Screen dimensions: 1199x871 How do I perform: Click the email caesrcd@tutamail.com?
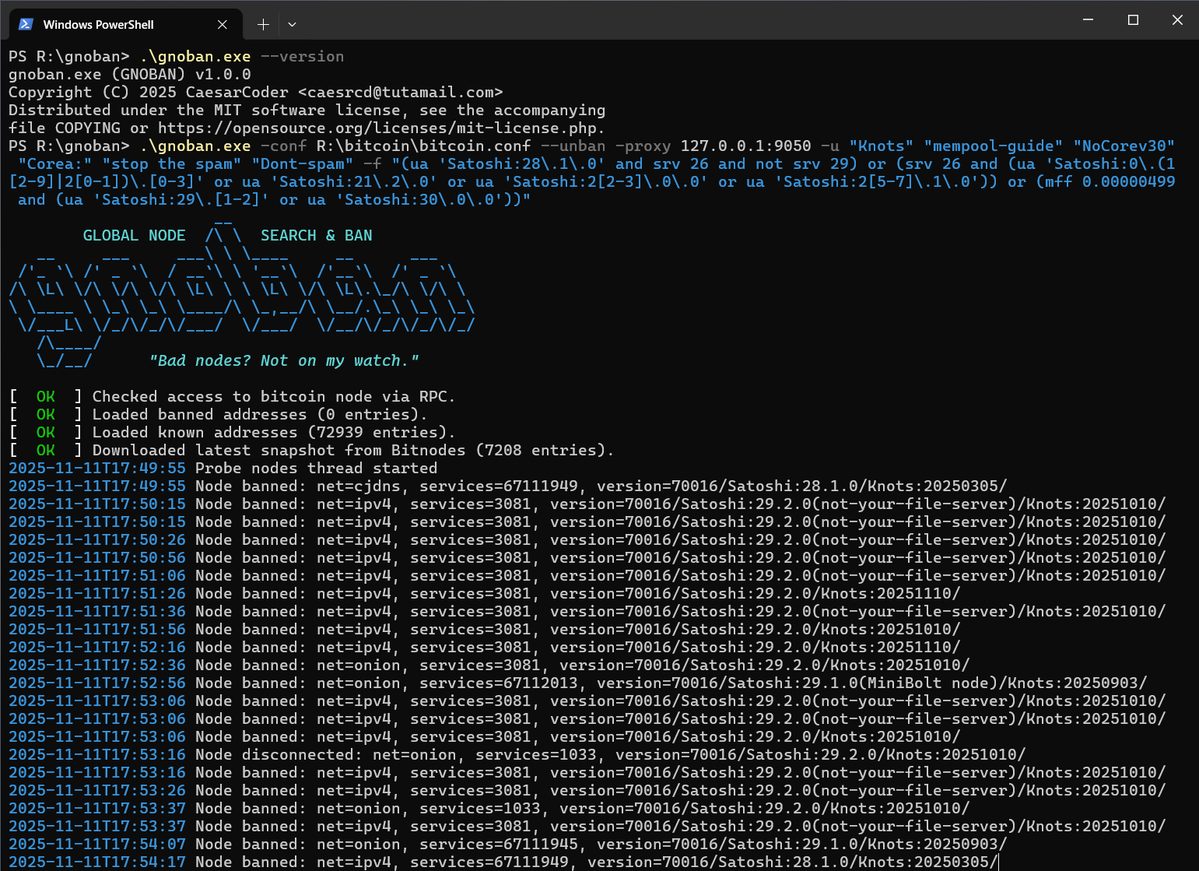click(x=401, y=93)
